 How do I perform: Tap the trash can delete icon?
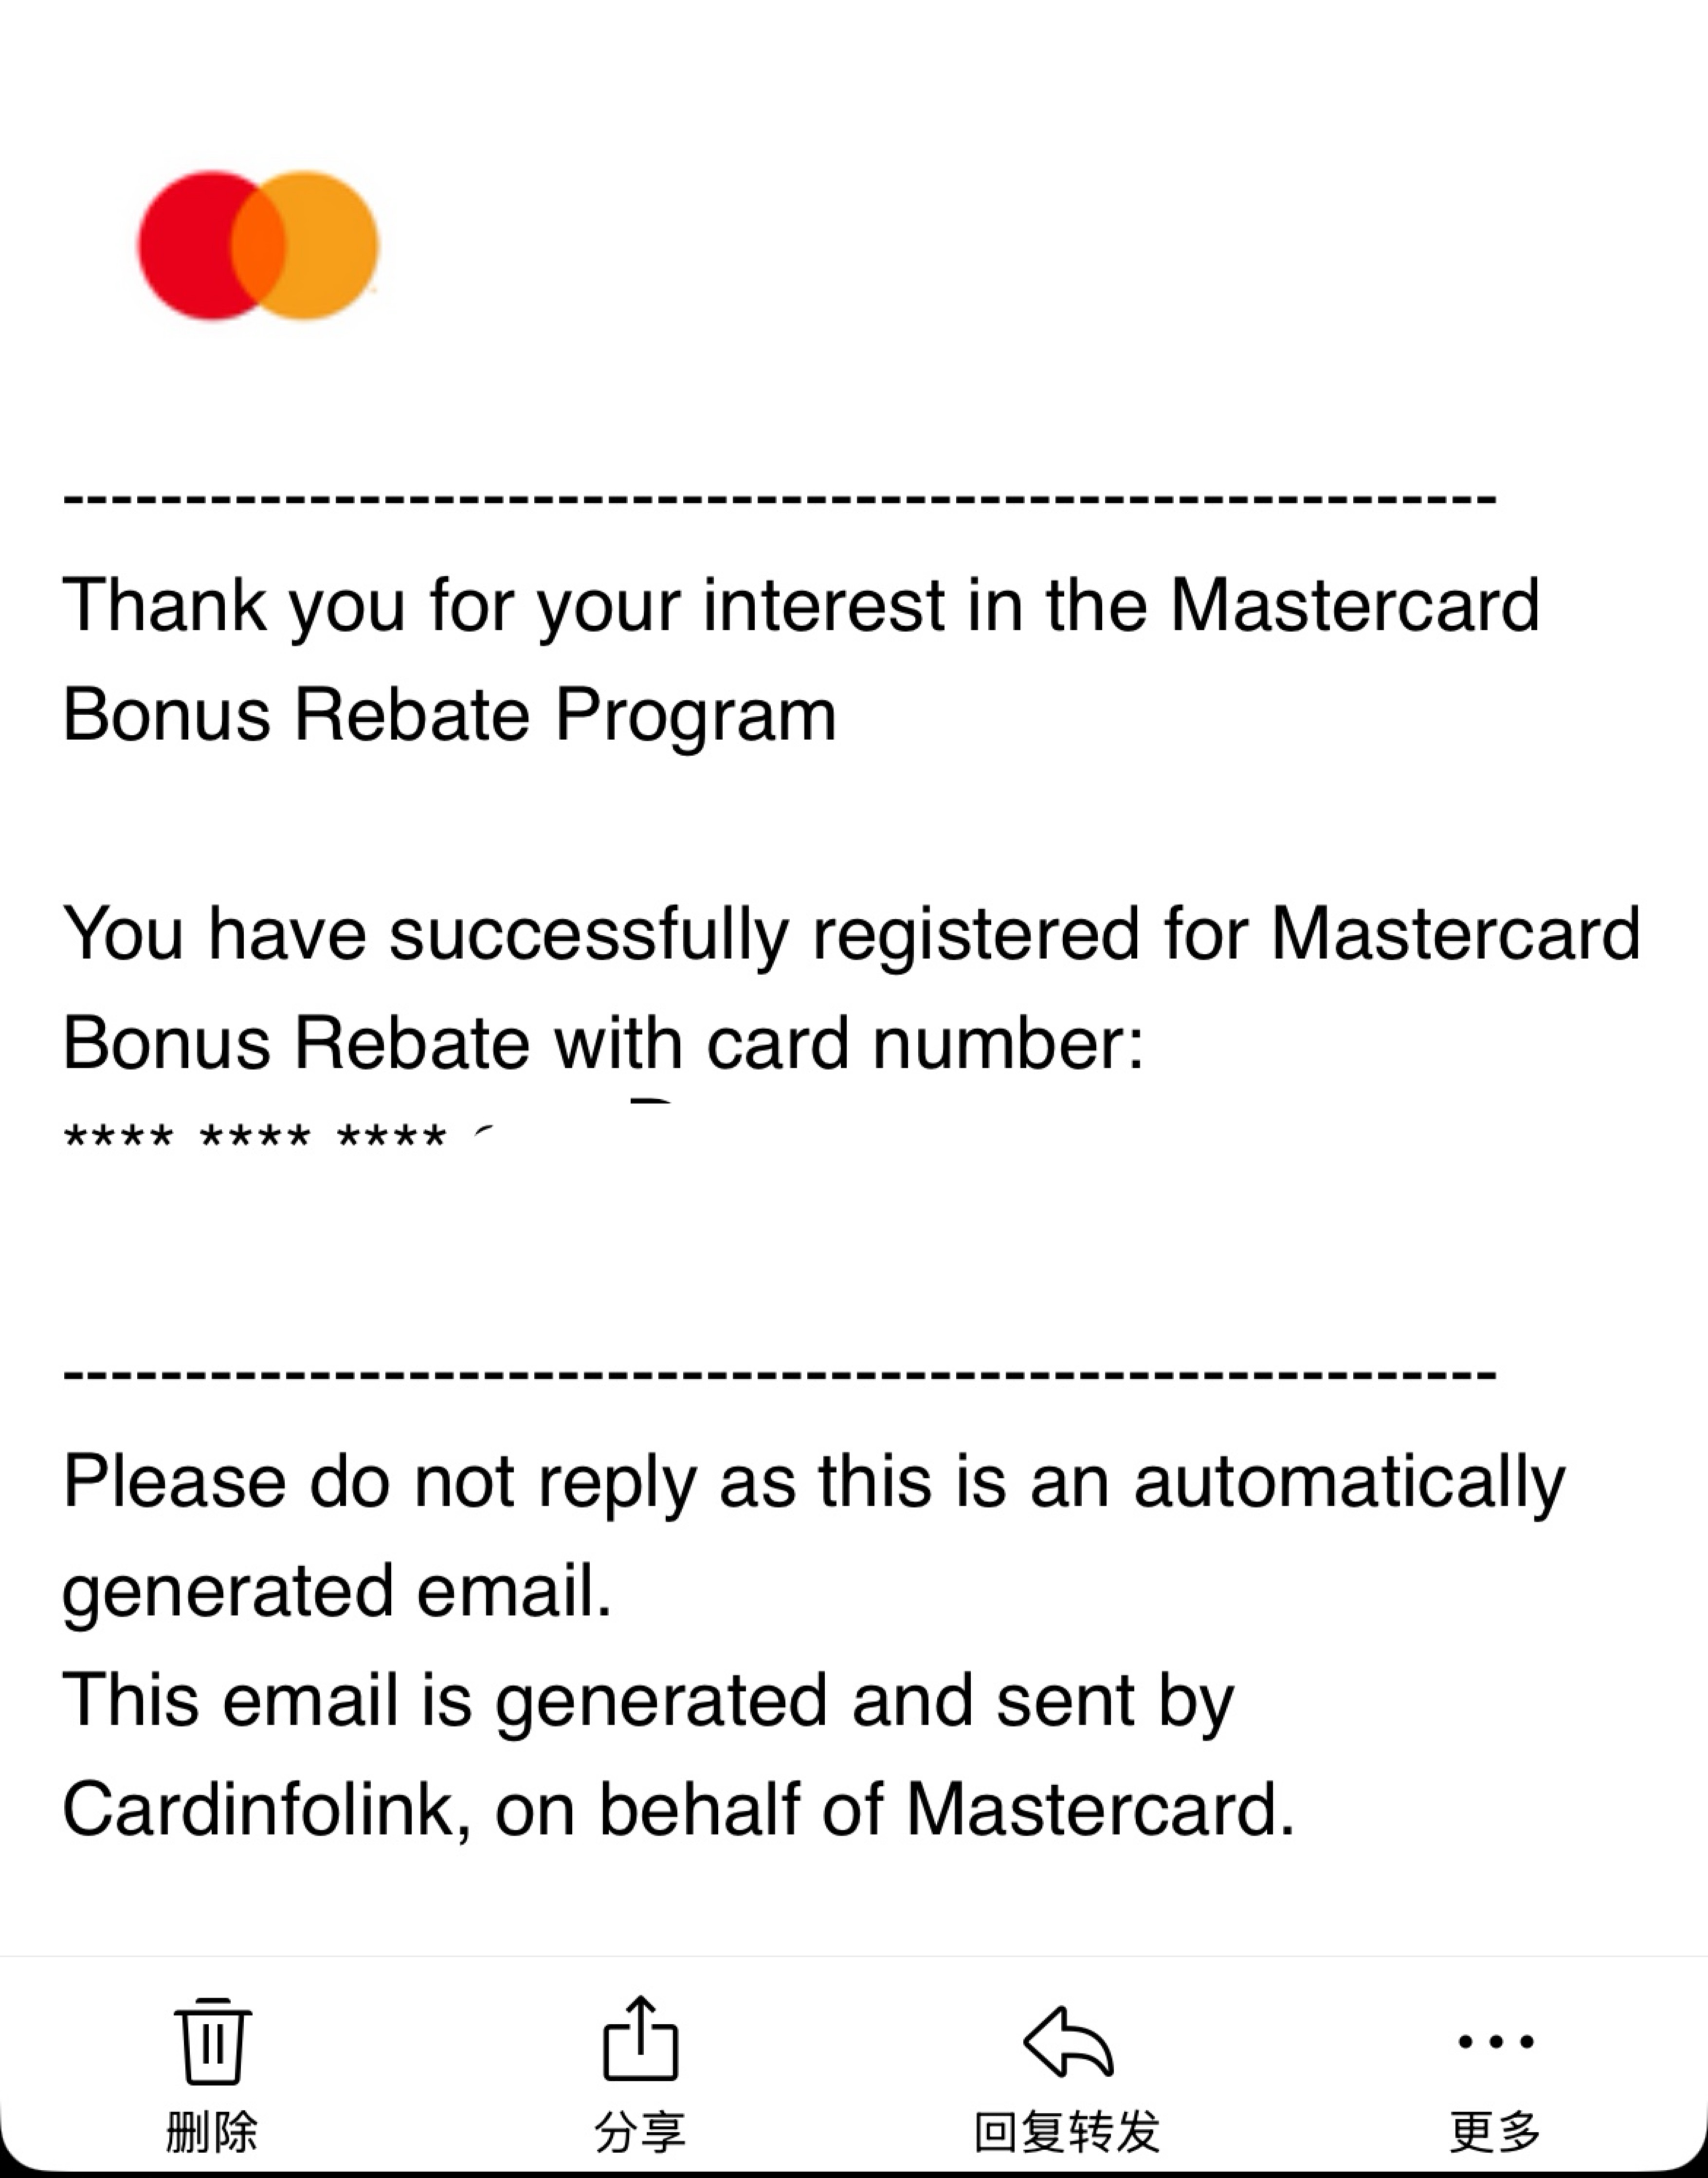tap(212, 2040)
